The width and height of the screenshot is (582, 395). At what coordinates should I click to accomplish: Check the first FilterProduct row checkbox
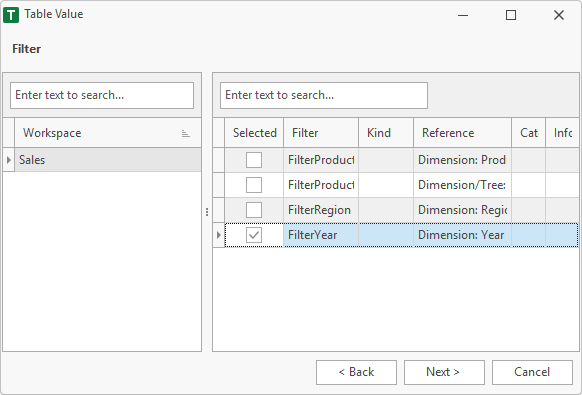(x=254, y=160)
